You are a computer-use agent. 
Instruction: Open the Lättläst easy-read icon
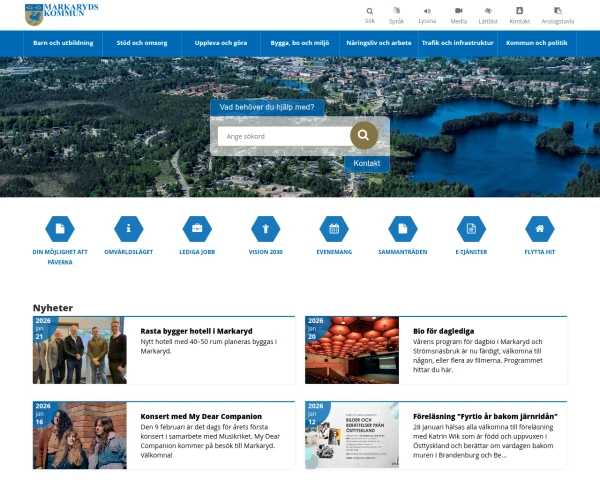tap(488, 13)
